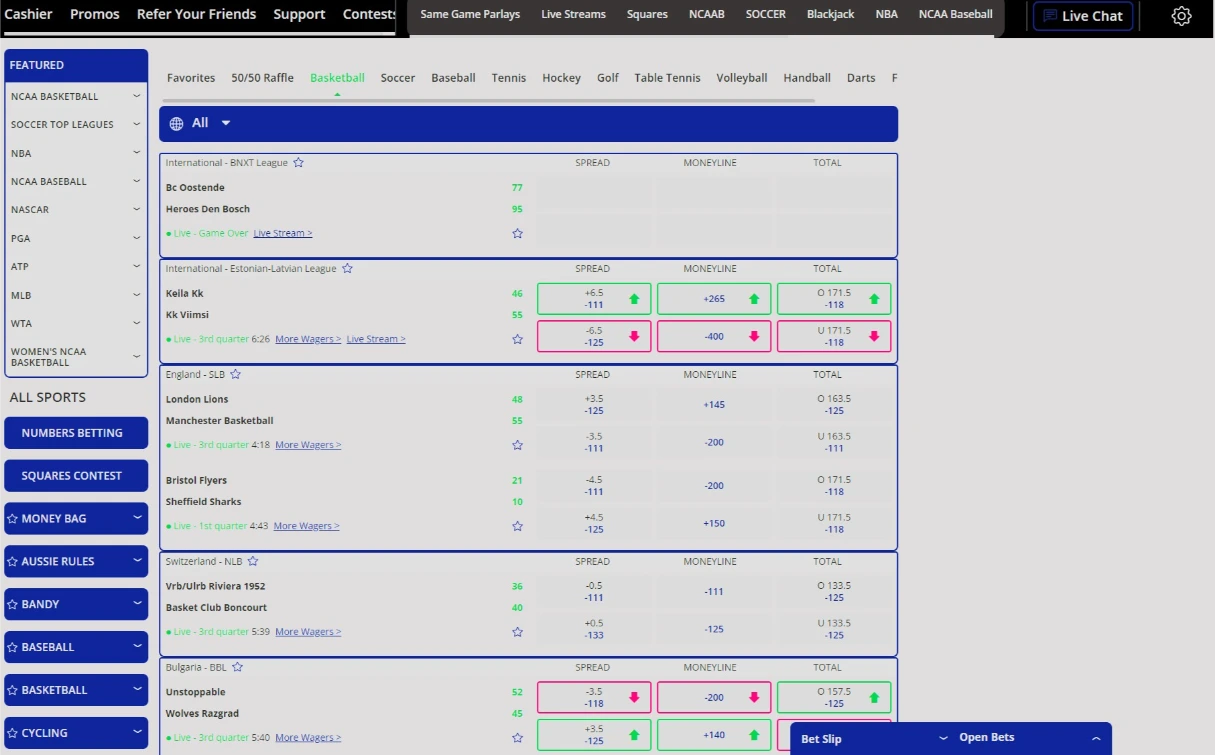Viewport: 1215px width, 755px height.
Task: Switch to the Soccer sport tab
Action: point(397,78)
